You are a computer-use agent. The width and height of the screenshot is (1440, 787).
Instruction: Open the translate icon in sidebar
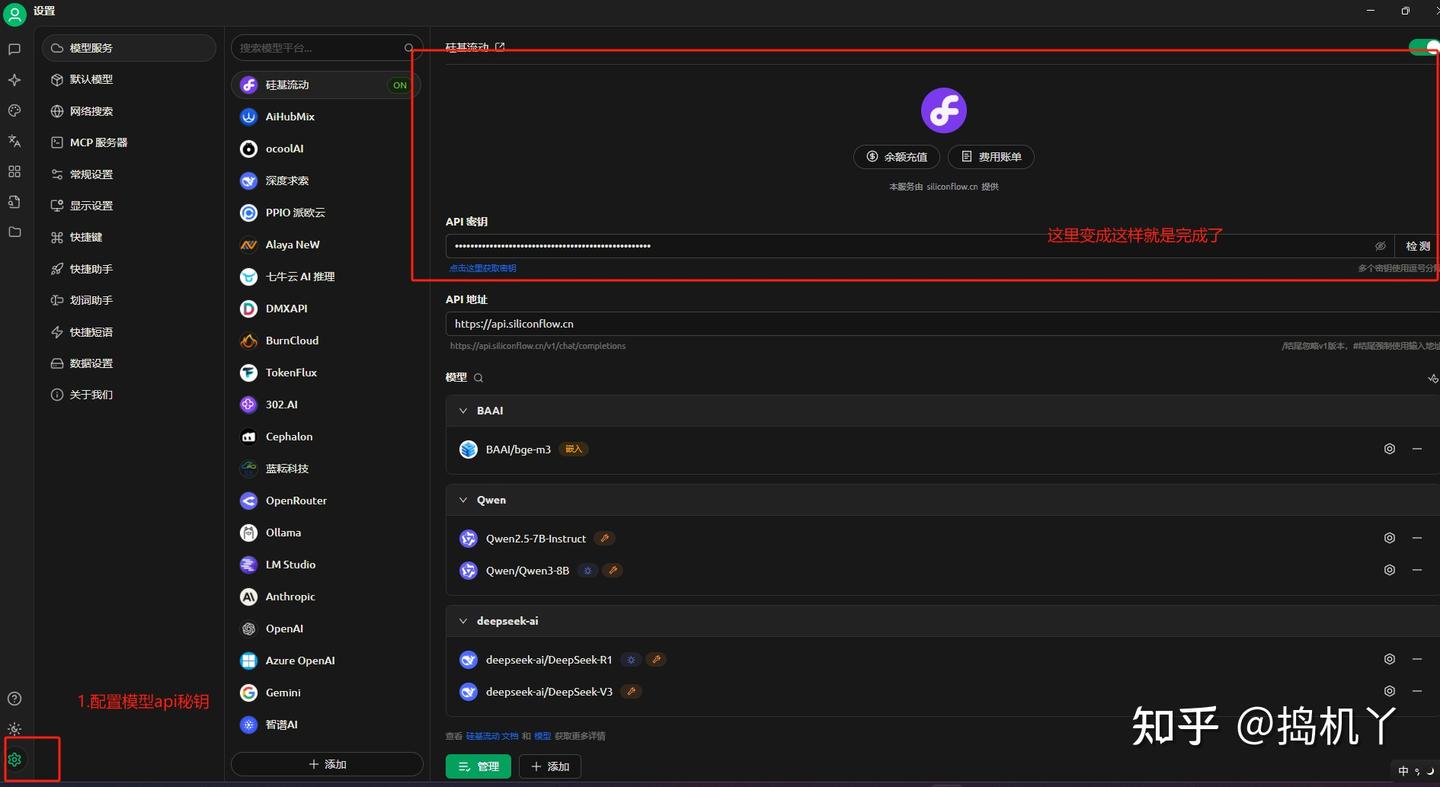click(x=14, y=141)
